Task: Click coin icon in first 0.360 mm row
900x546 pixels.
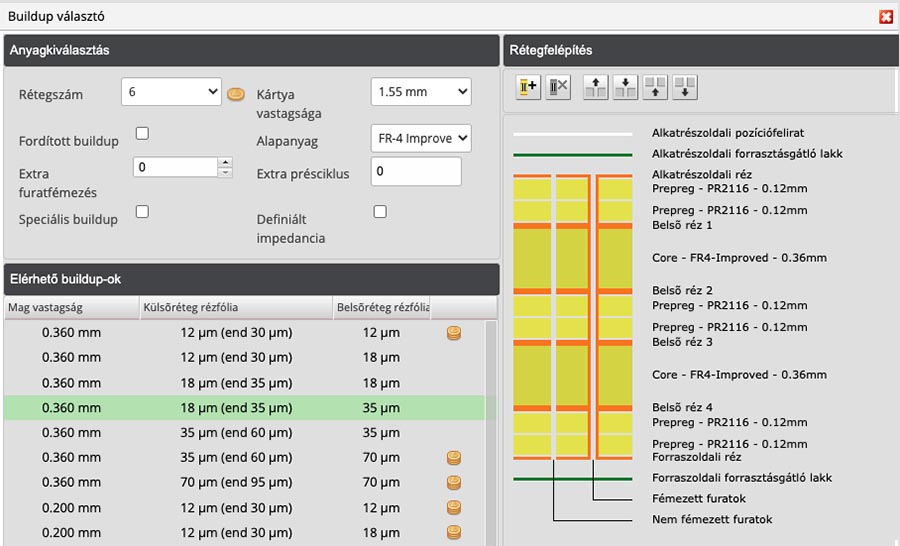Action: click(x=453, y=332)
